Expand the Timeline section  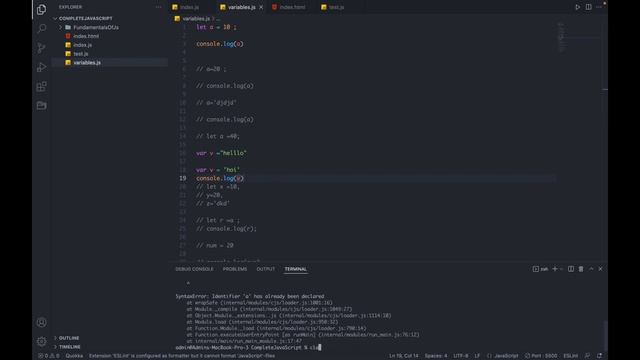pos(69,347)
